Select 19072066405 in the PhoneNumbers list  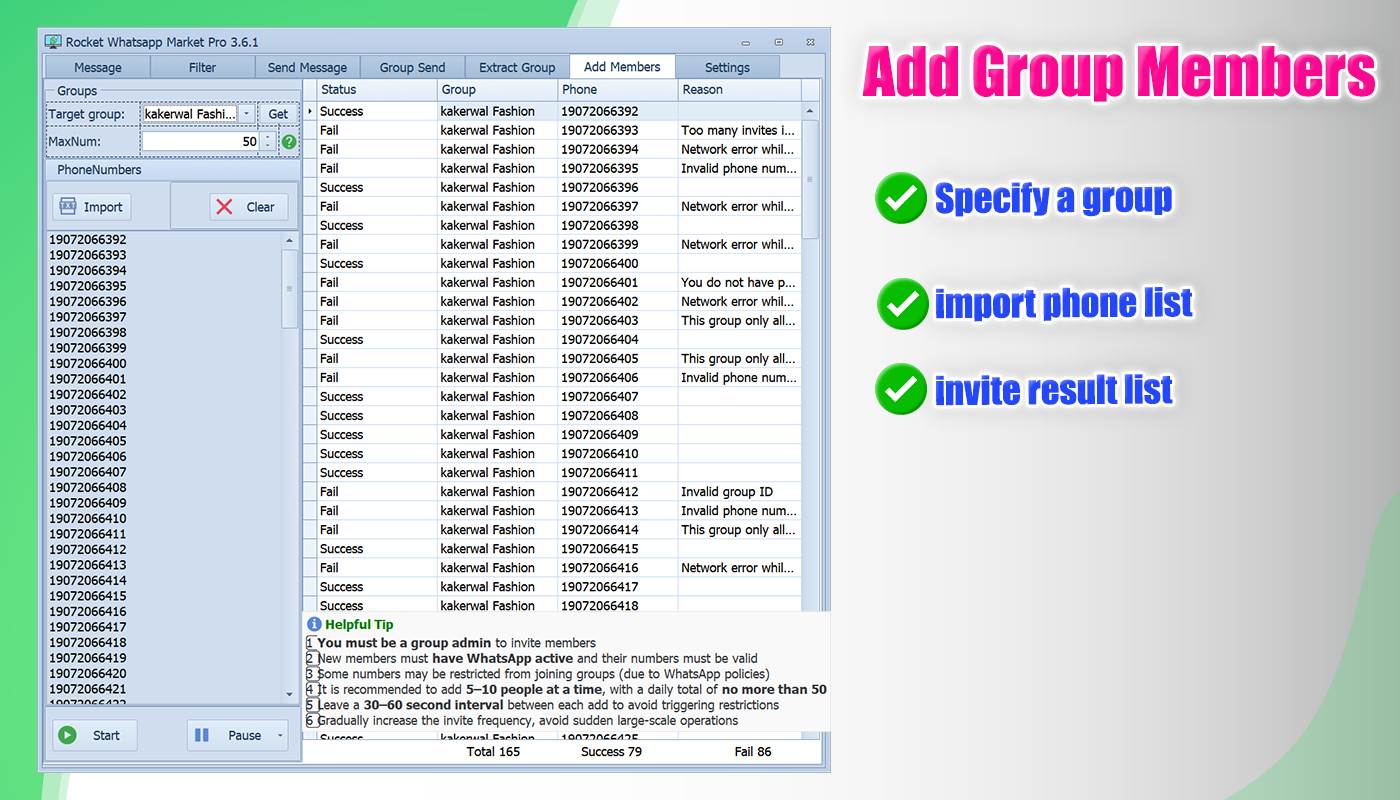pyautogui.click(x=88, y=441)
